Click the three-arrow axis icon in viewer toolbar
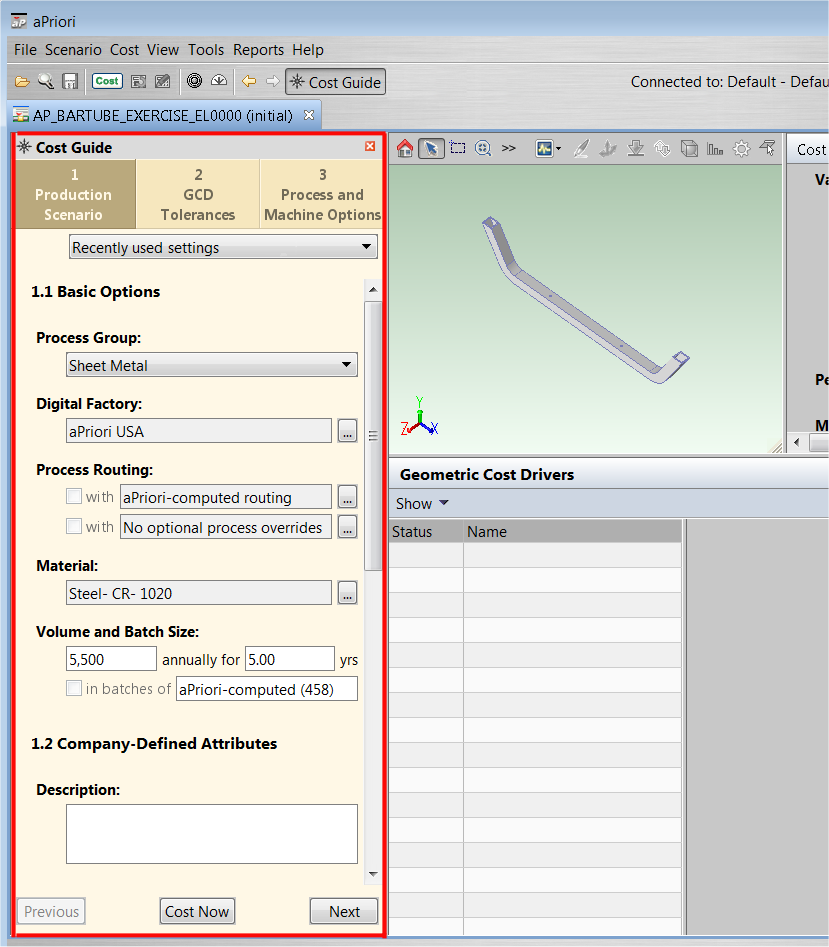 point(608,149)
